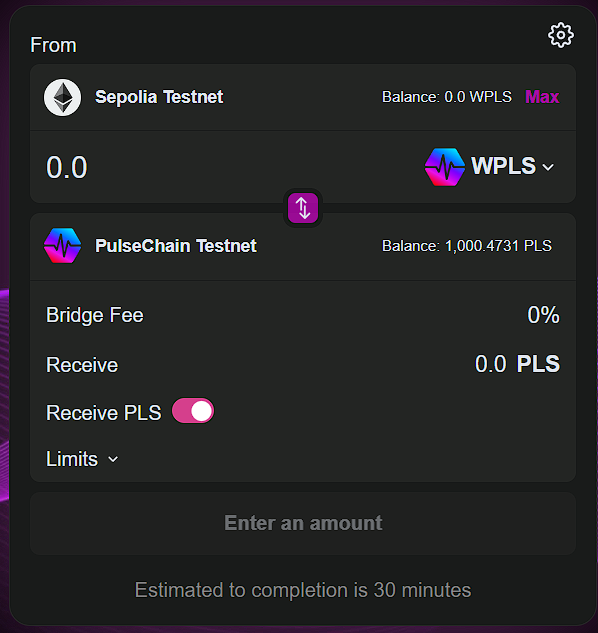Click the Receive PLS label text
Image resolution: width=598 pixels, height=633 pixels.
104,413
